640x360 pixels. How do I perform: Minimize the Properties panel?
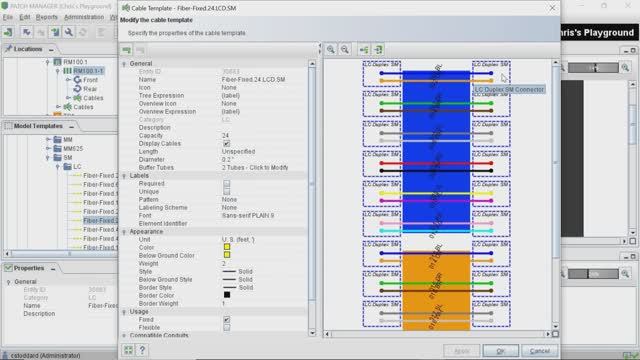coord(53,269)
